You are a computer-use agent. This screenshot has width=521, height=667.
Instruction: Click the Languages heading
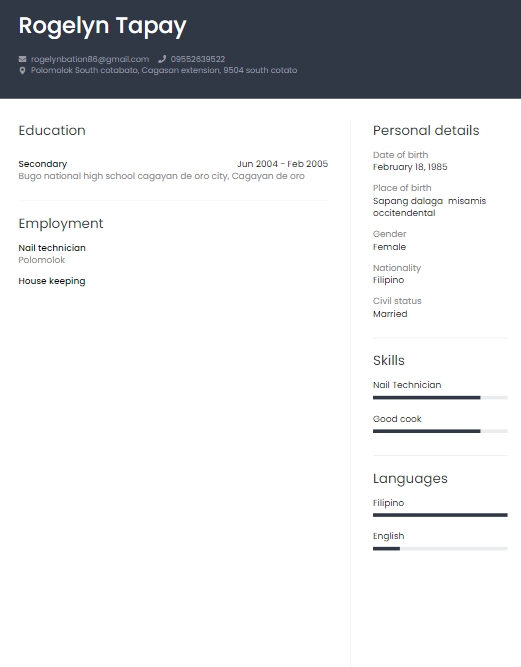click(x=410, y=479)
